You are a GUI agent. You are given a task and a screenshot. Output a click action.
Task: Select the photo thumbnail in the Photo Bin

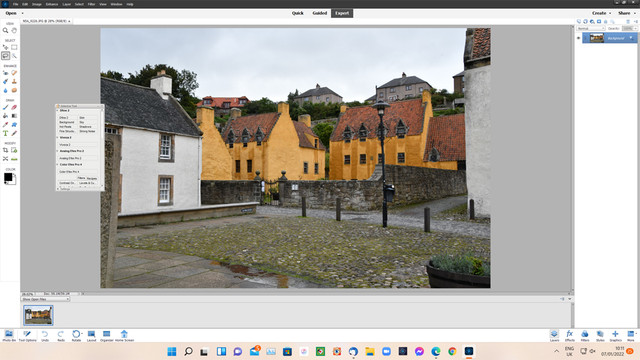pos(38,315)
